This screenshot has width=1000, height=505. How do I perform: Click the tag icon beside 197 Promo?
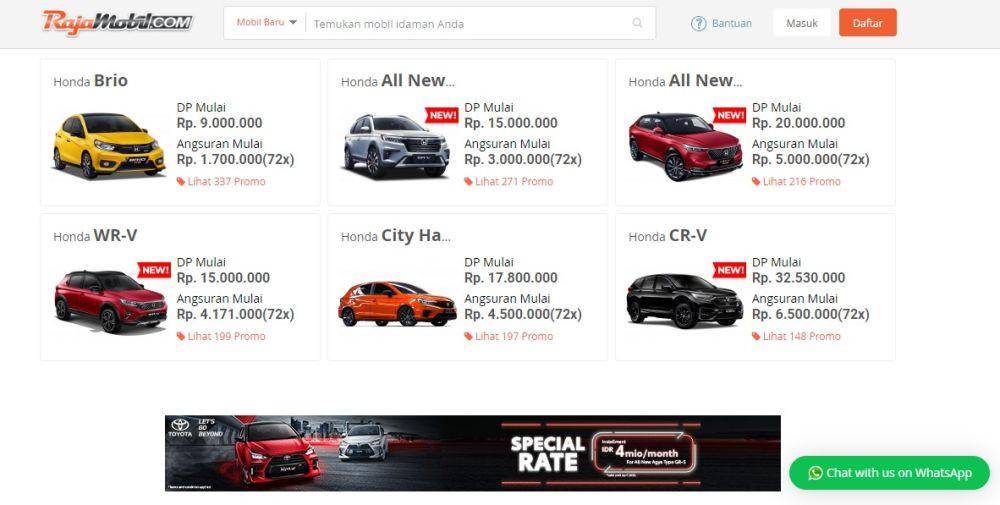point(469,337)
